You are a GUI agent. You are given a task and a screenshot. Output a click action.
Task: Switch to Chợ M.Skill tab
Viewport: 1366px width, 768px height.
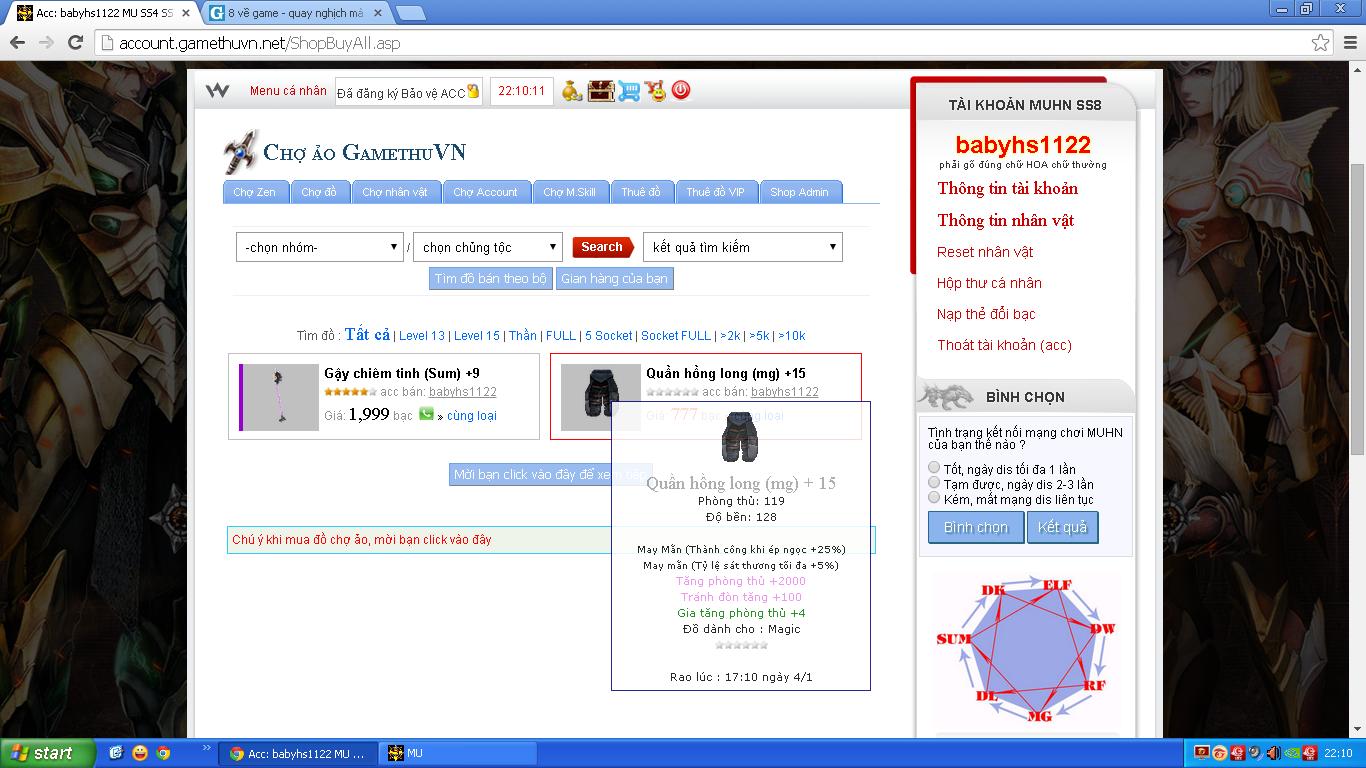(569, 192)
